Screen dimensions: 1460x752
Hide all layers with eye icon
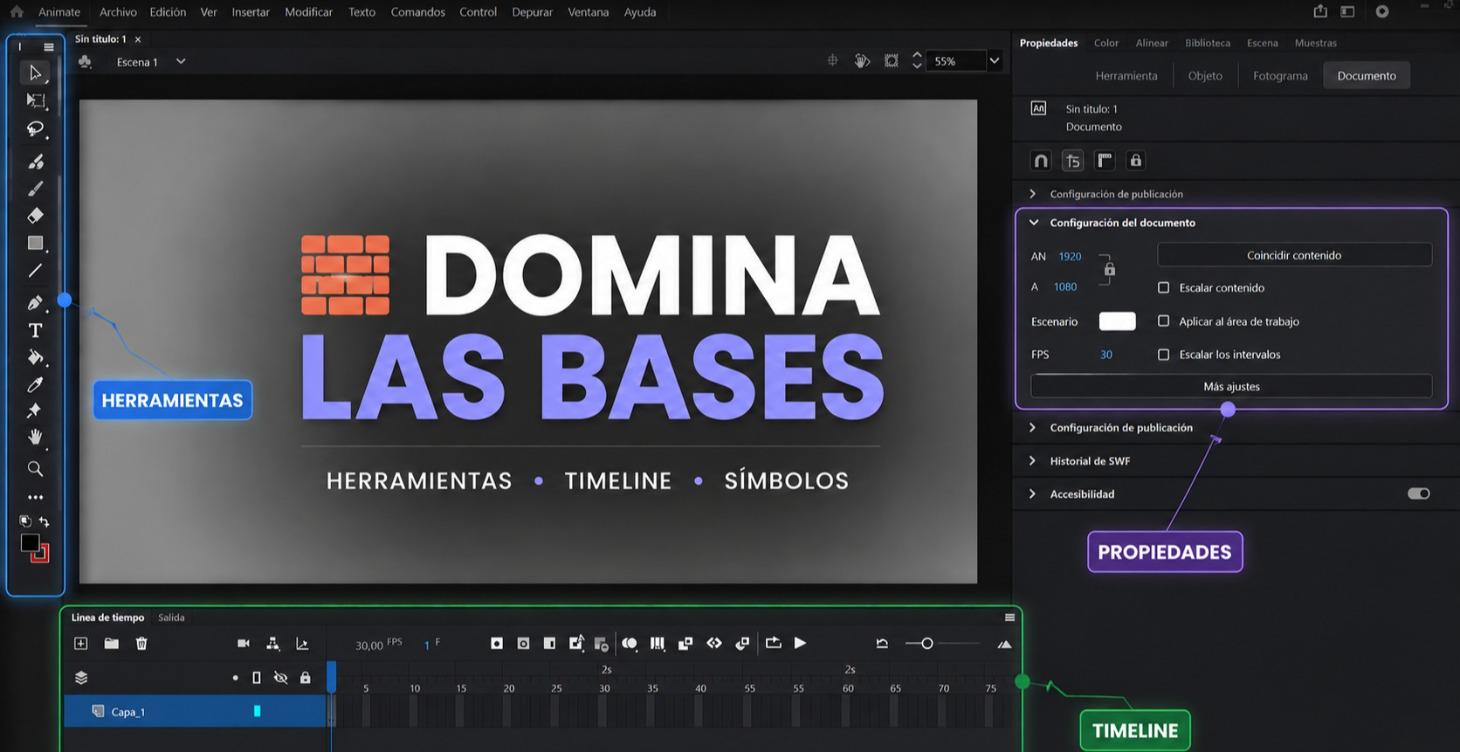coord(281,678)
